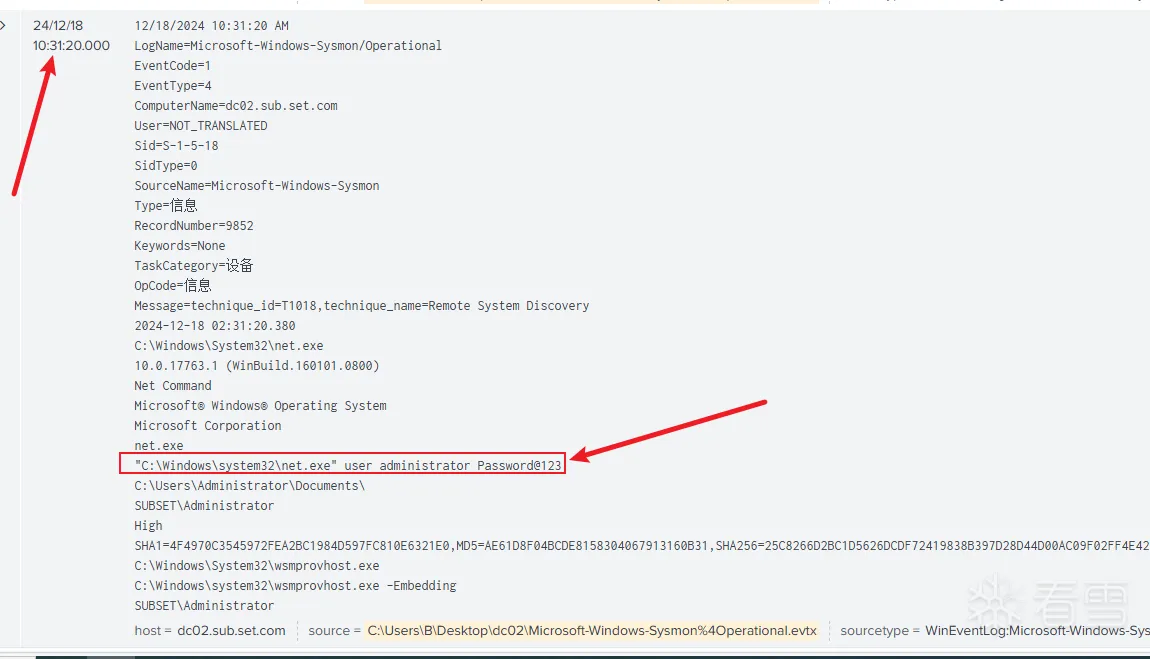The height and width of the screenshot is (659, 1150).
Task: Click User=NOT_TRANSLATED field
Action: pyautogui.click(x=200, y=125)
